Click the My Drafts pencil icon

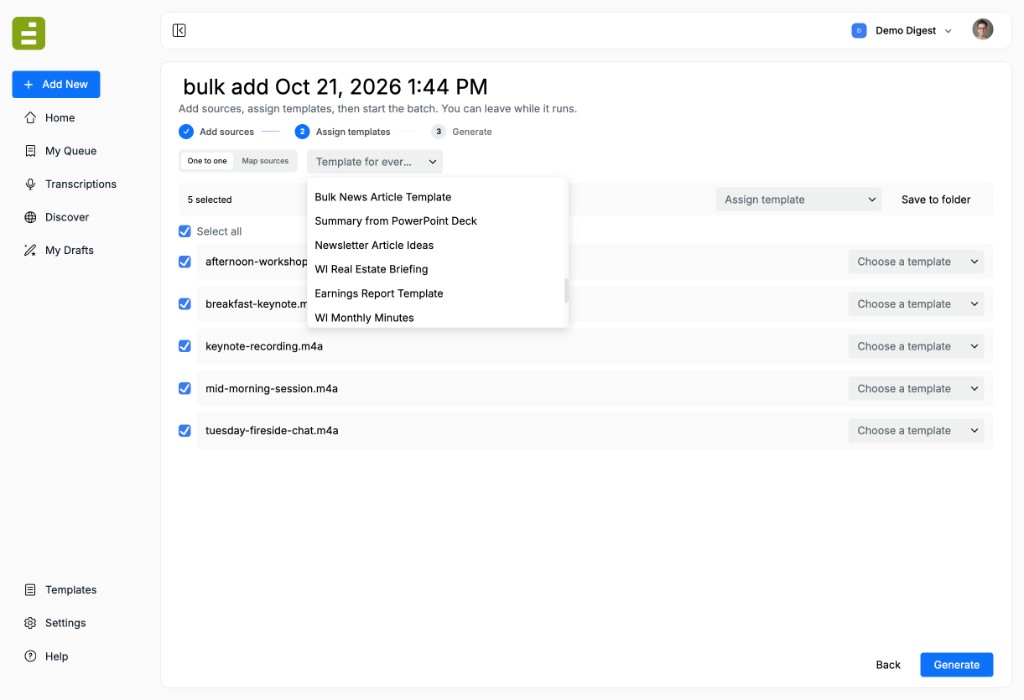coord(30,250)
